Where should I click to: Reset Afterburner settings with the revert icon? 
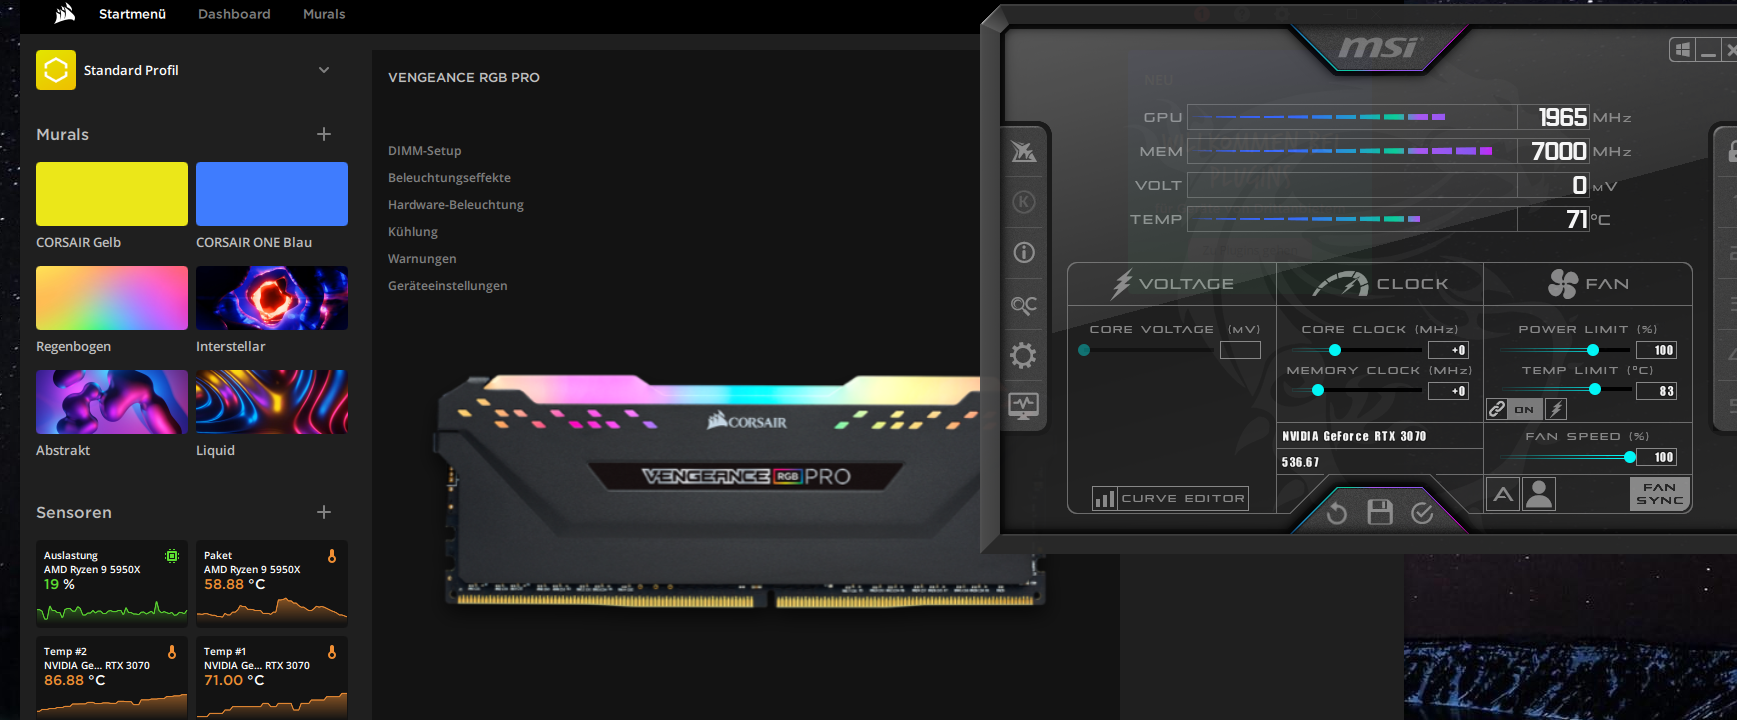coord(1337,513)
